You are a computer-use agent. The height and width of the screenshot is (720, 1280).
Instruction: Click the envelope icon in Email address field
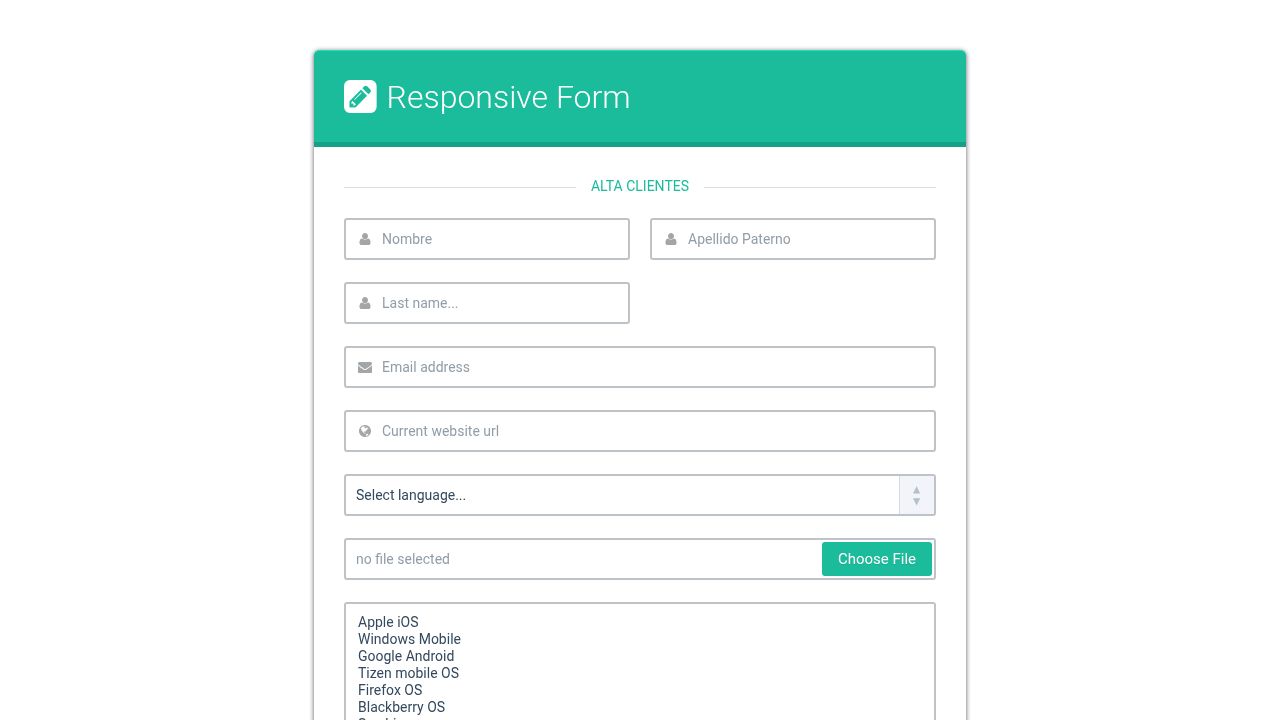pos(365,367)
